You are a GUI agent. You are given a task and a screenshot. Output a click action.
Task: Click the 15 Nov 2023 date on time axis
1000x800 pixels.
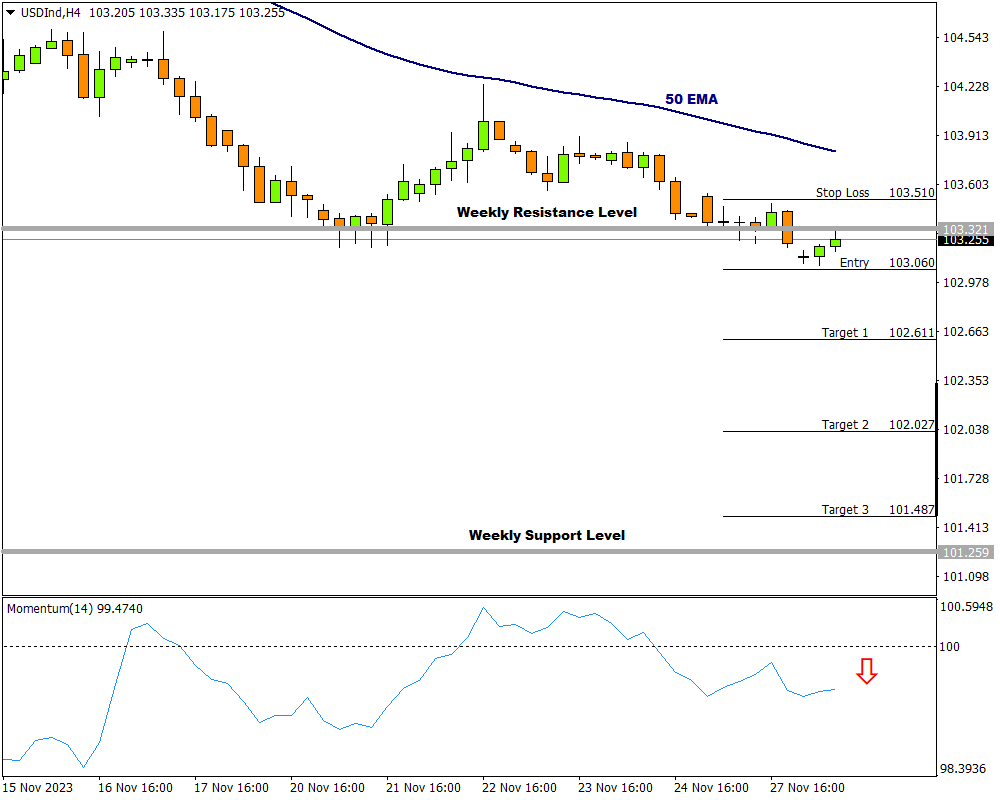[x=38, y=787]
